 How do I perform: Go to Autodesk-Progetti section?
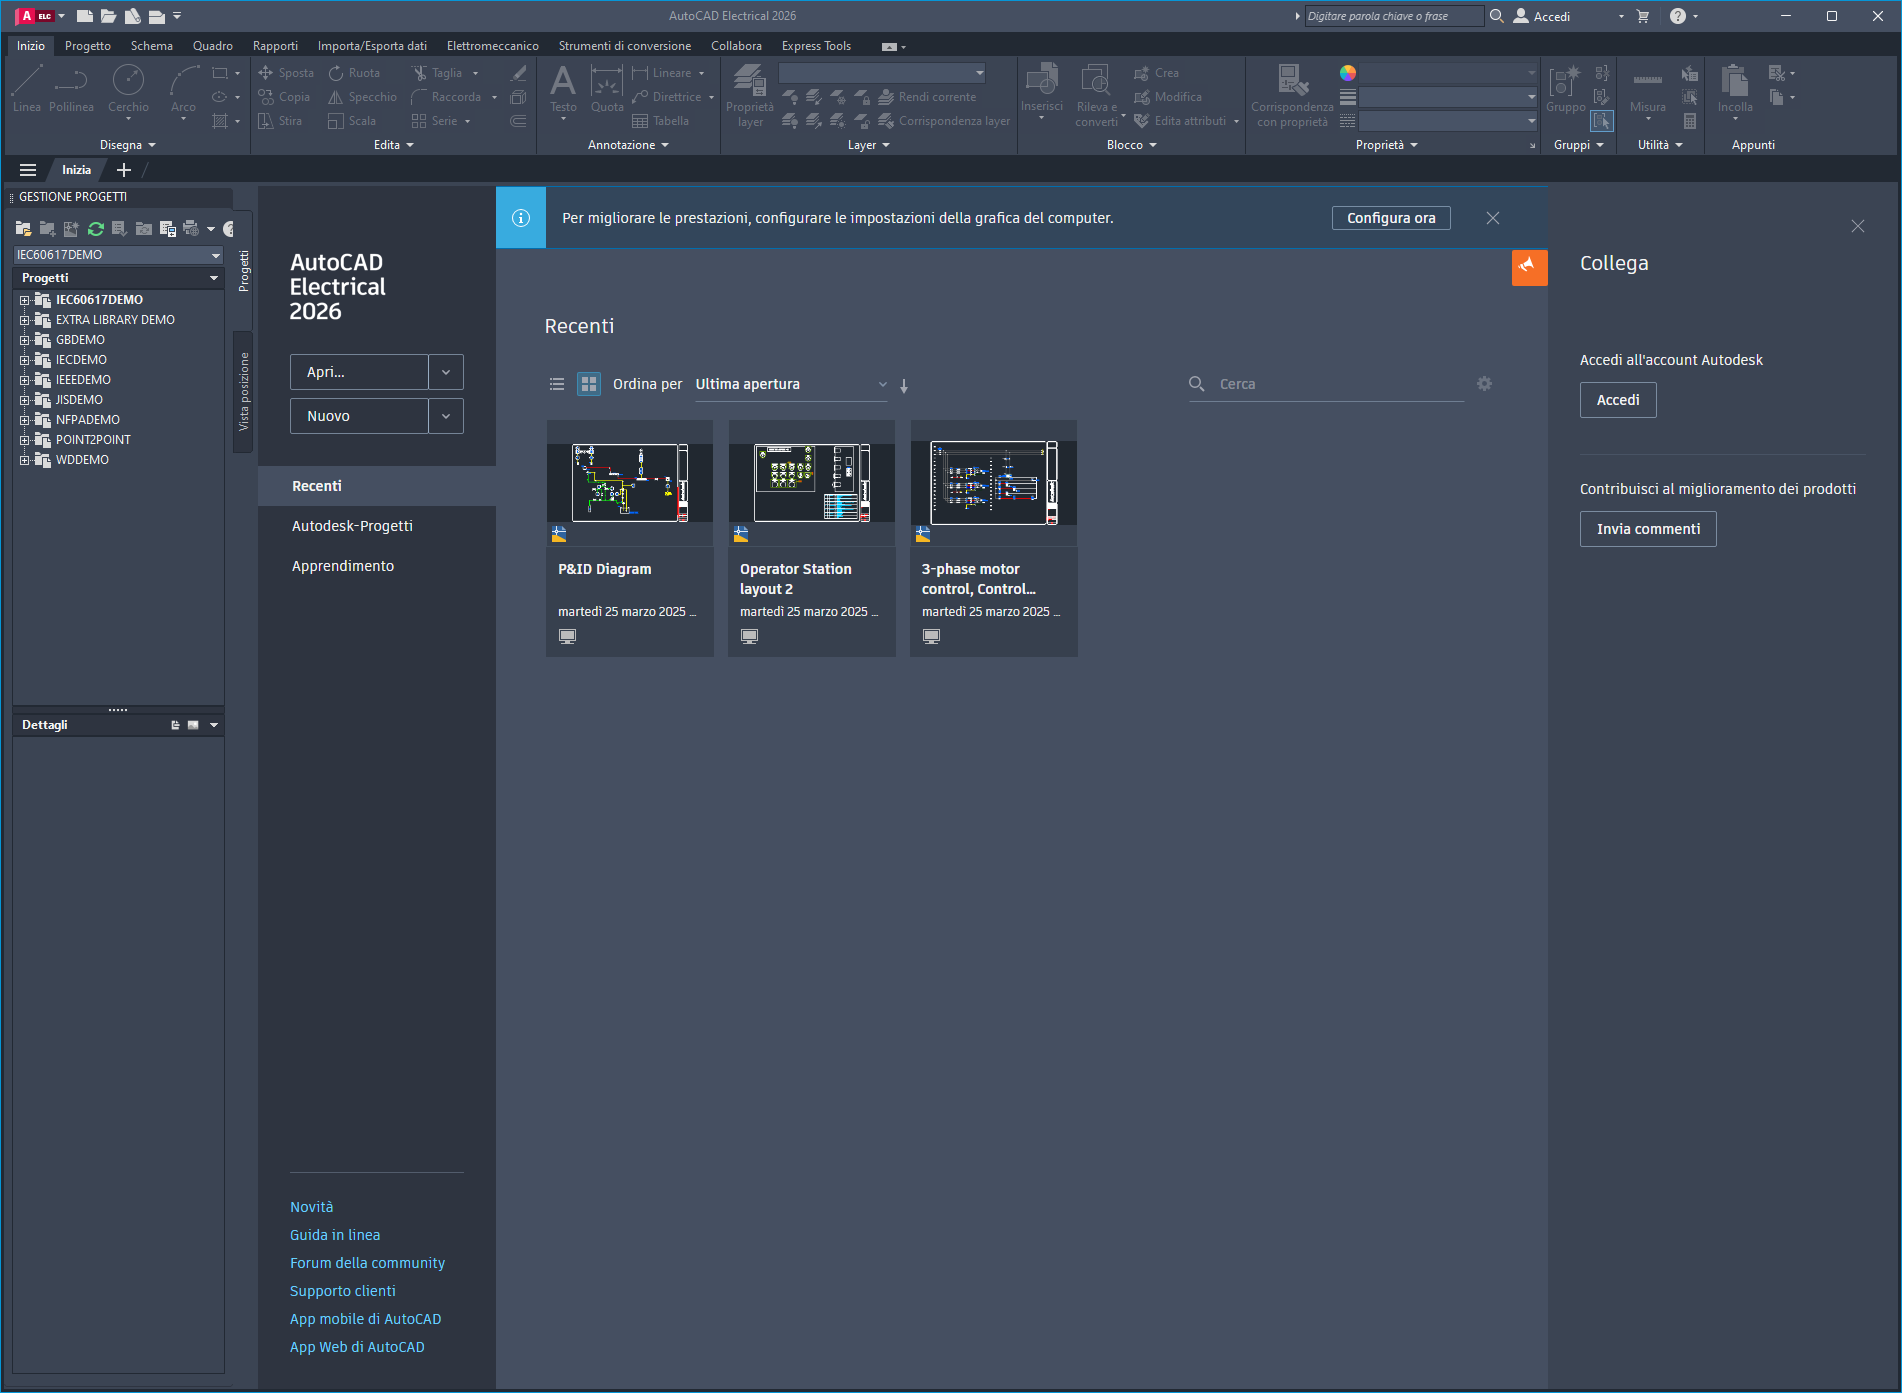(x=352, y=526)
